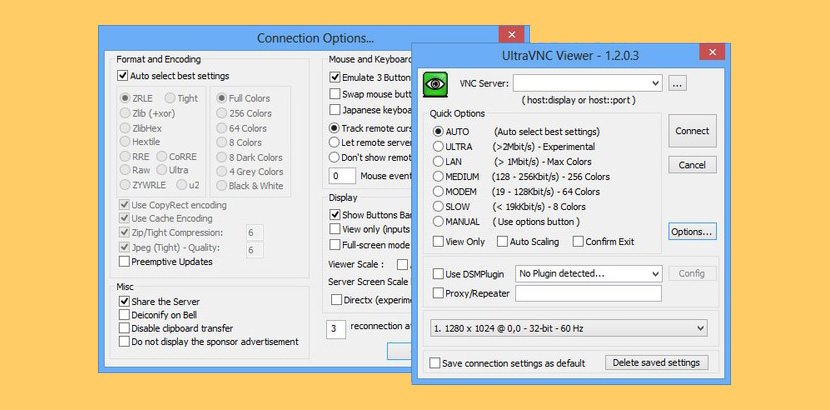This screenshot has height=410, width=830.
Task: Select the ZYWRLE encoding radio
Action: coord(125,185)
